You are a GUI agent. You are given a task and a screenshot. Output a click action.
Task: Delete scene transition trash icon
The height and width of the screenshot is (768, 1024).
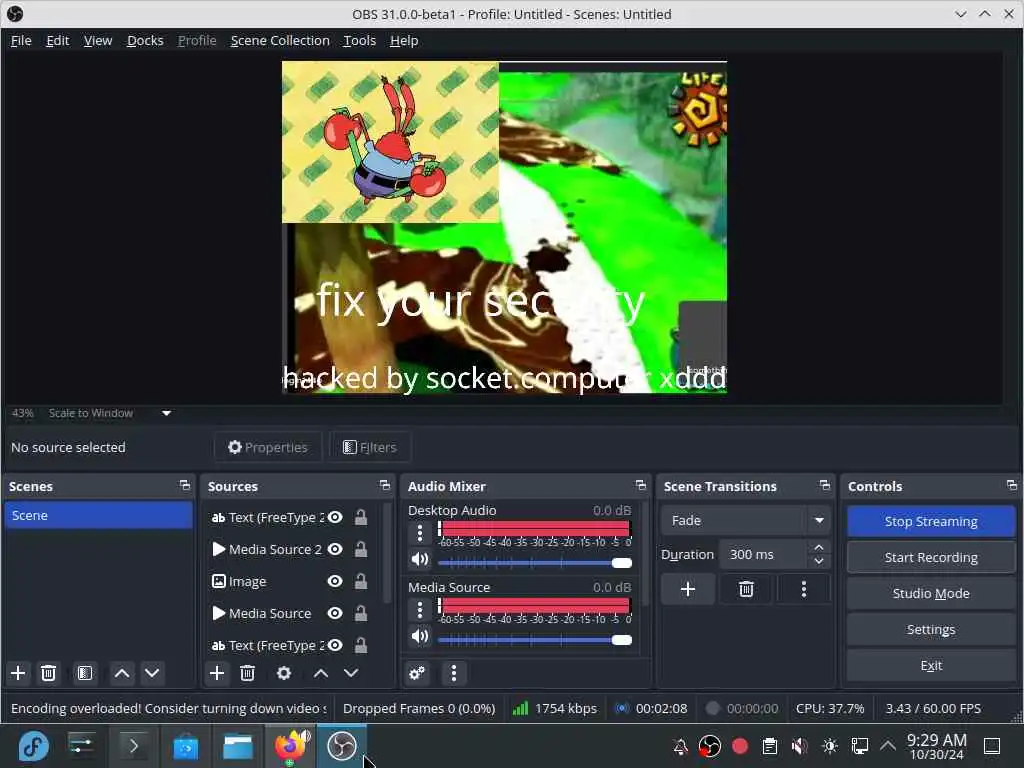point(746,590)
